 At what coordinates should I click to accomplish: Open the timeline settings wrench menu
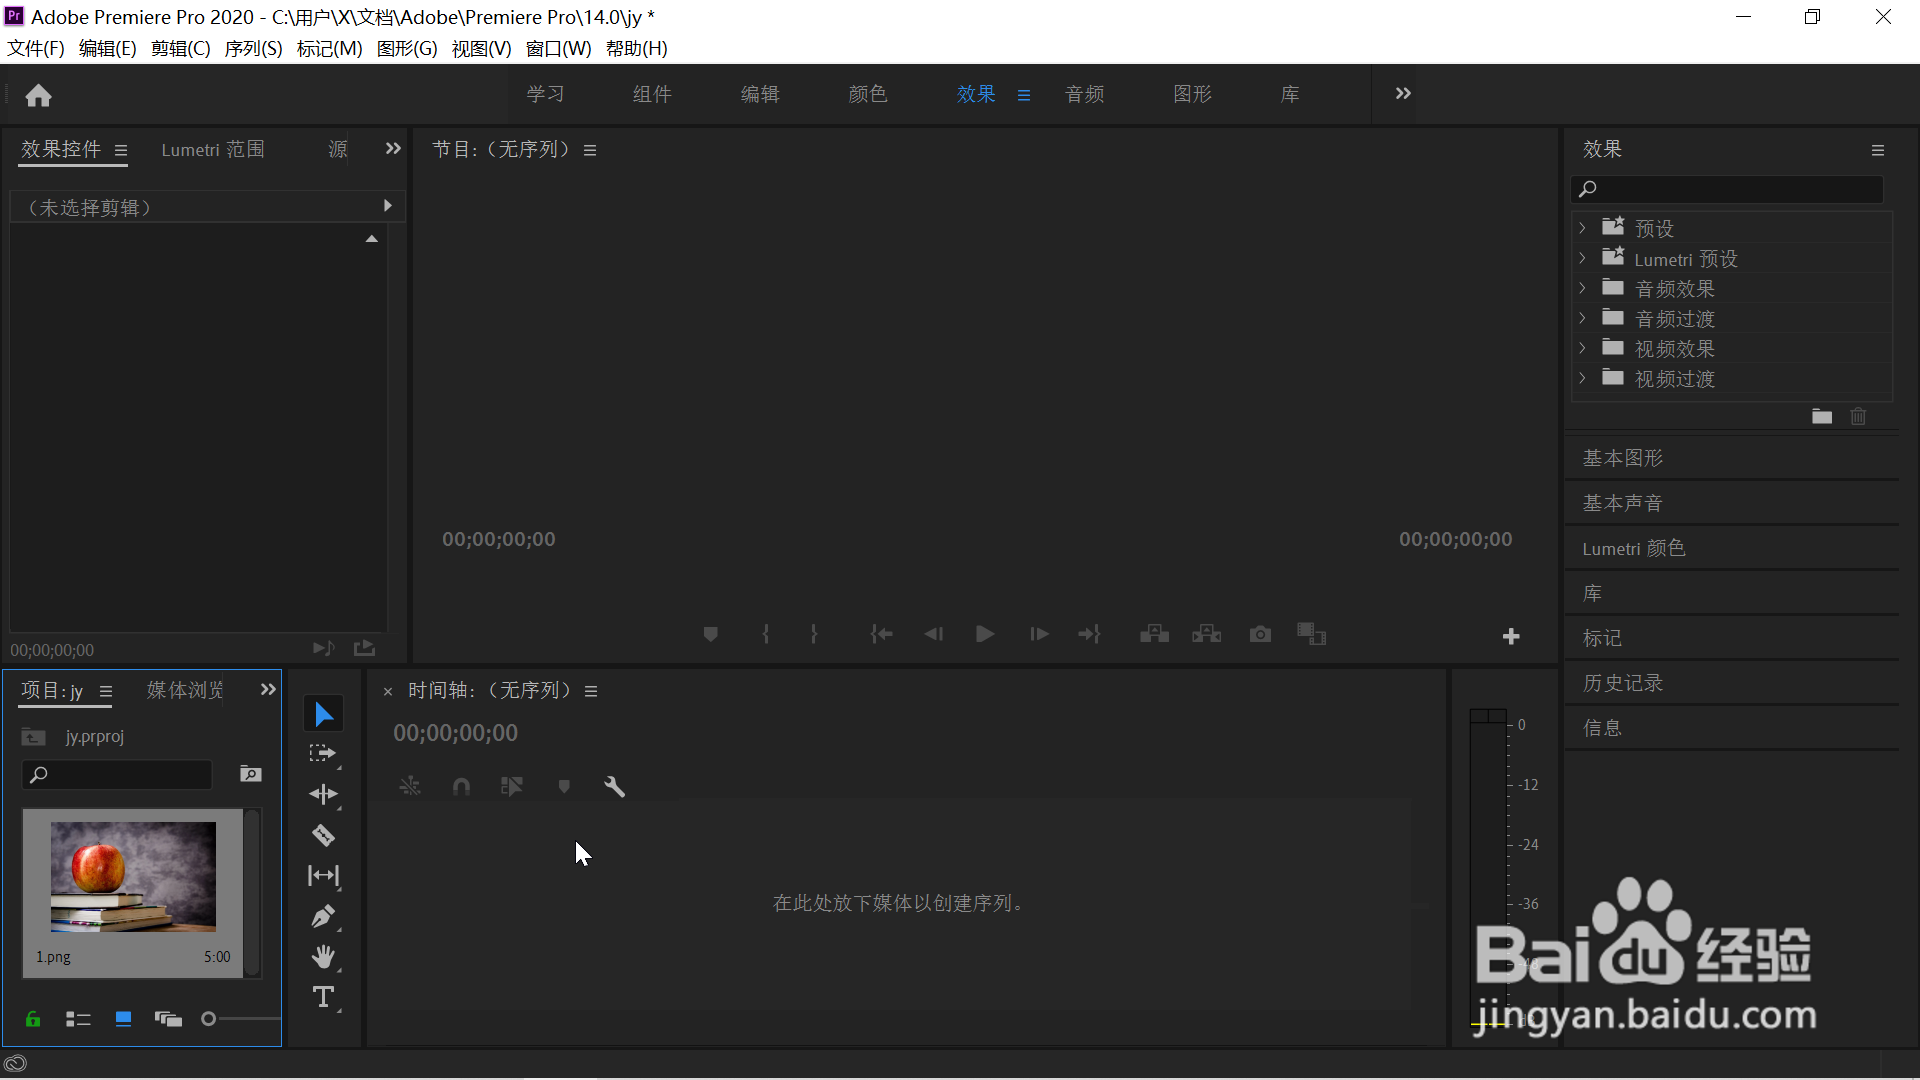click(615, 786)
